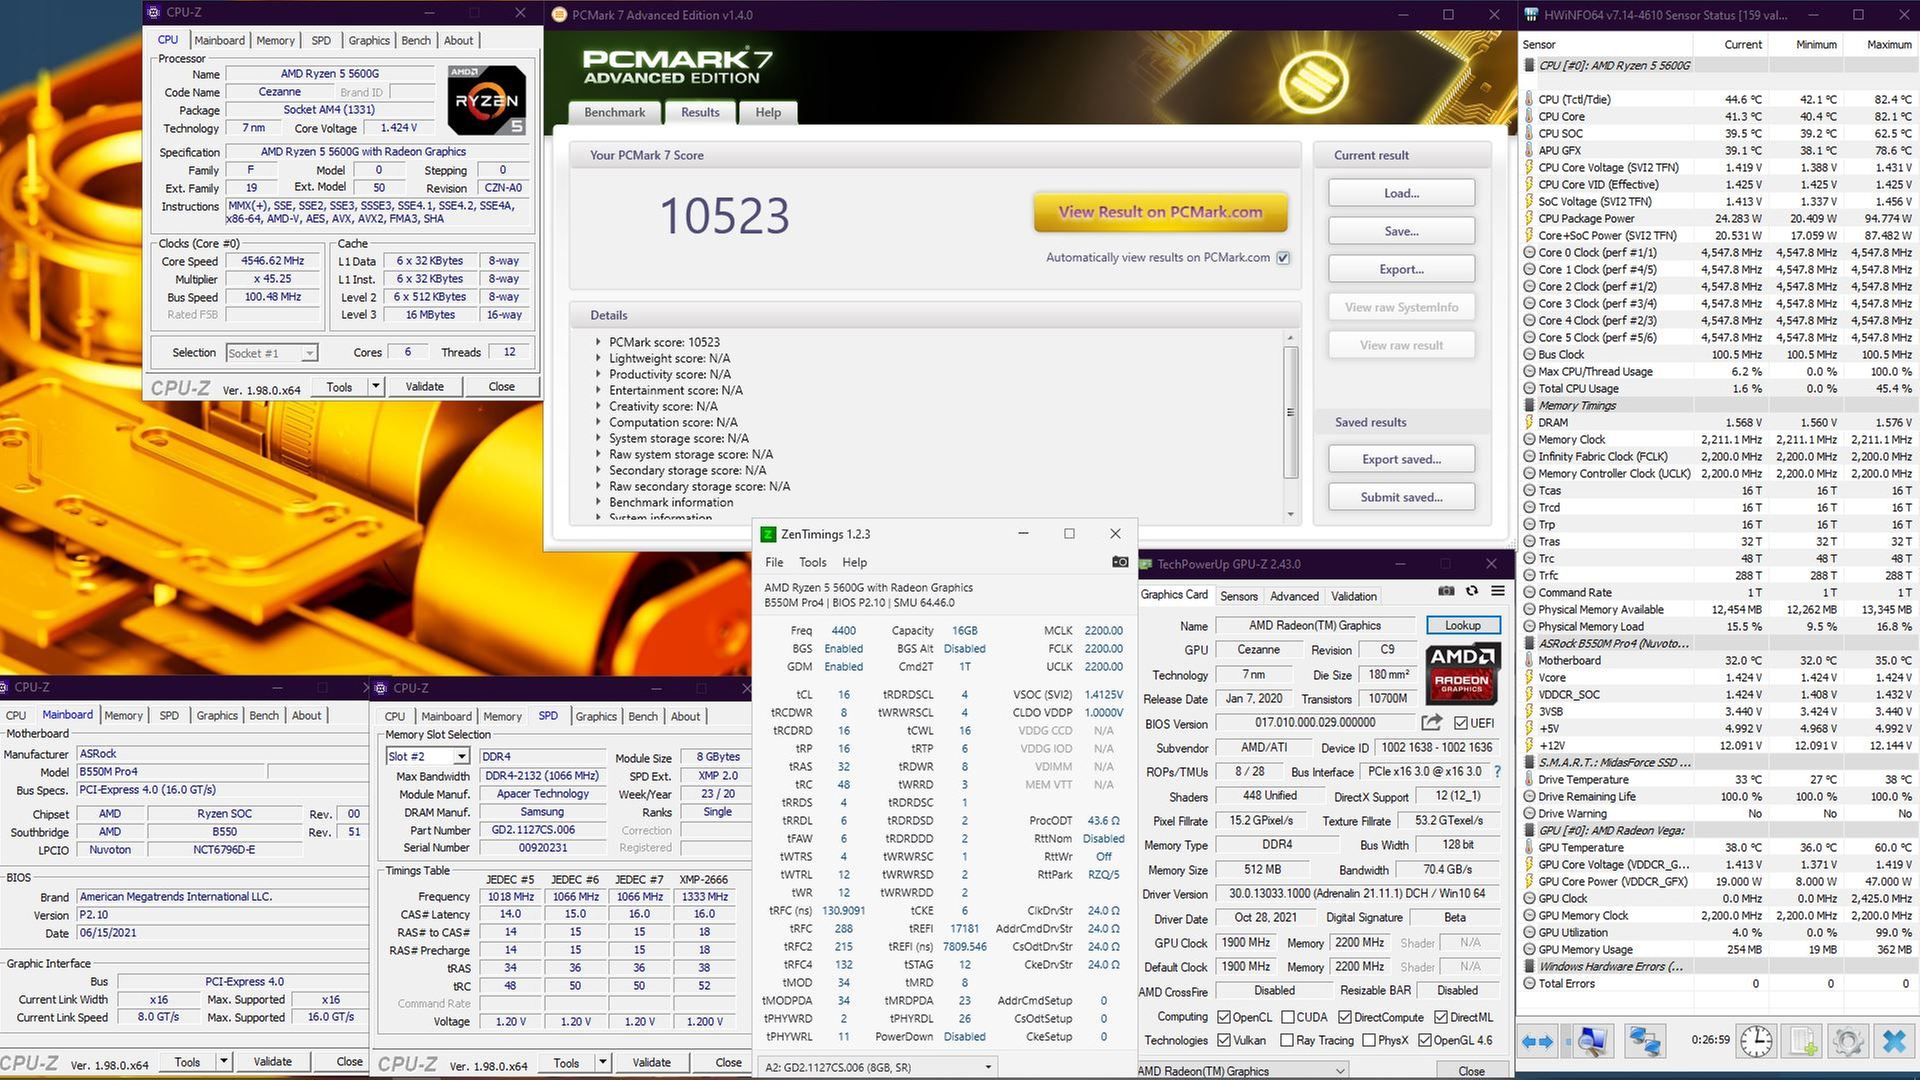Switch to Results tab in PCMark 7
The image size is (1920, 1080).
[x=700, y=112]
